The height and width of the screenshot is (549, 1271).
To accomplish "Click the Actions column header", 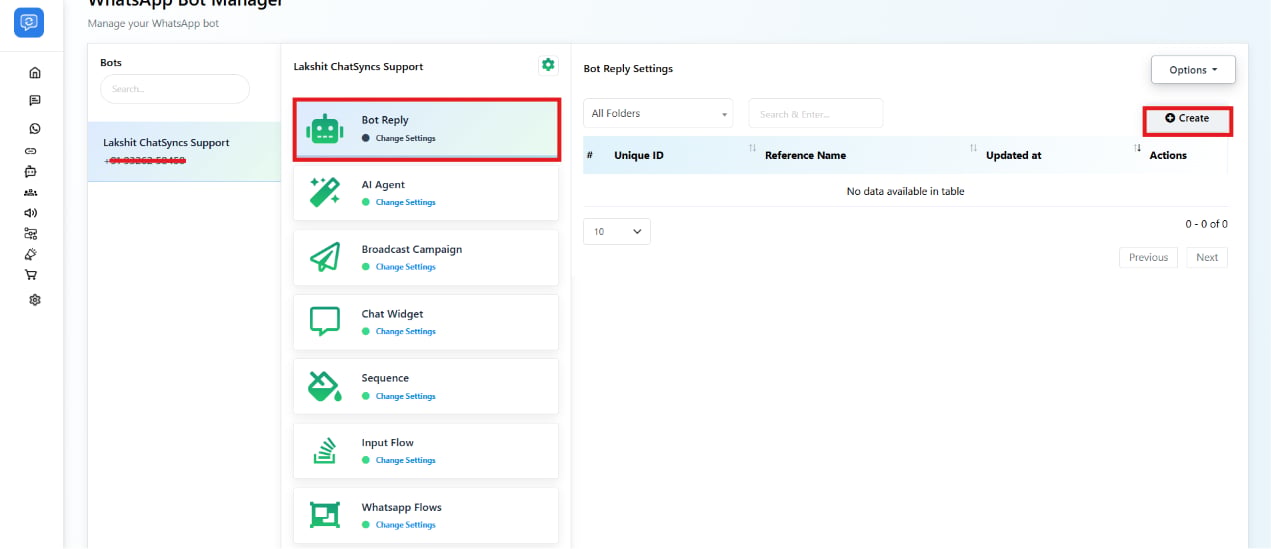I will tap(1168, 155).
